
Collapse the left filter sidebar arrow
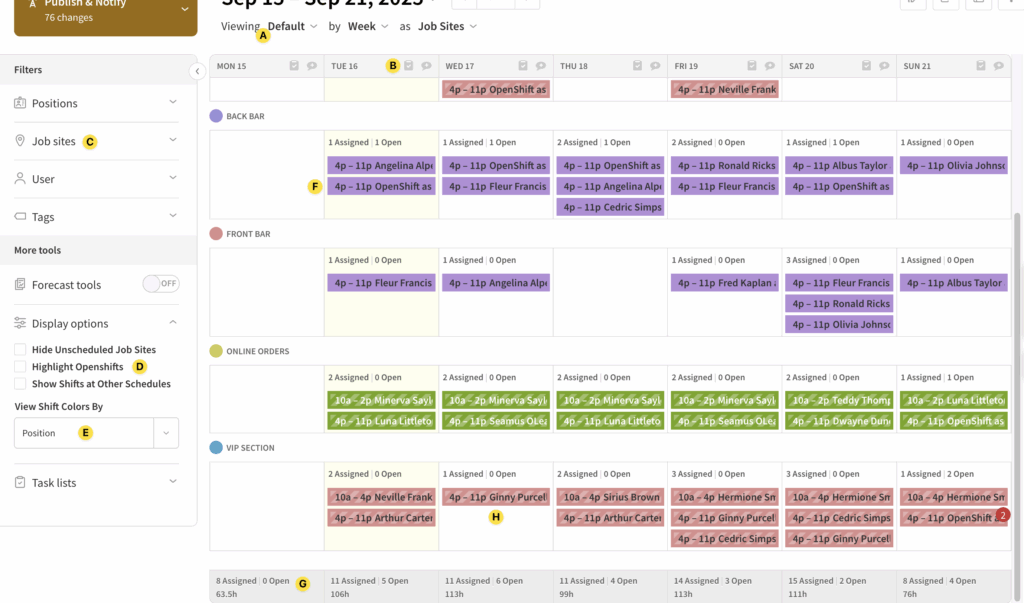tap(197, 71)
